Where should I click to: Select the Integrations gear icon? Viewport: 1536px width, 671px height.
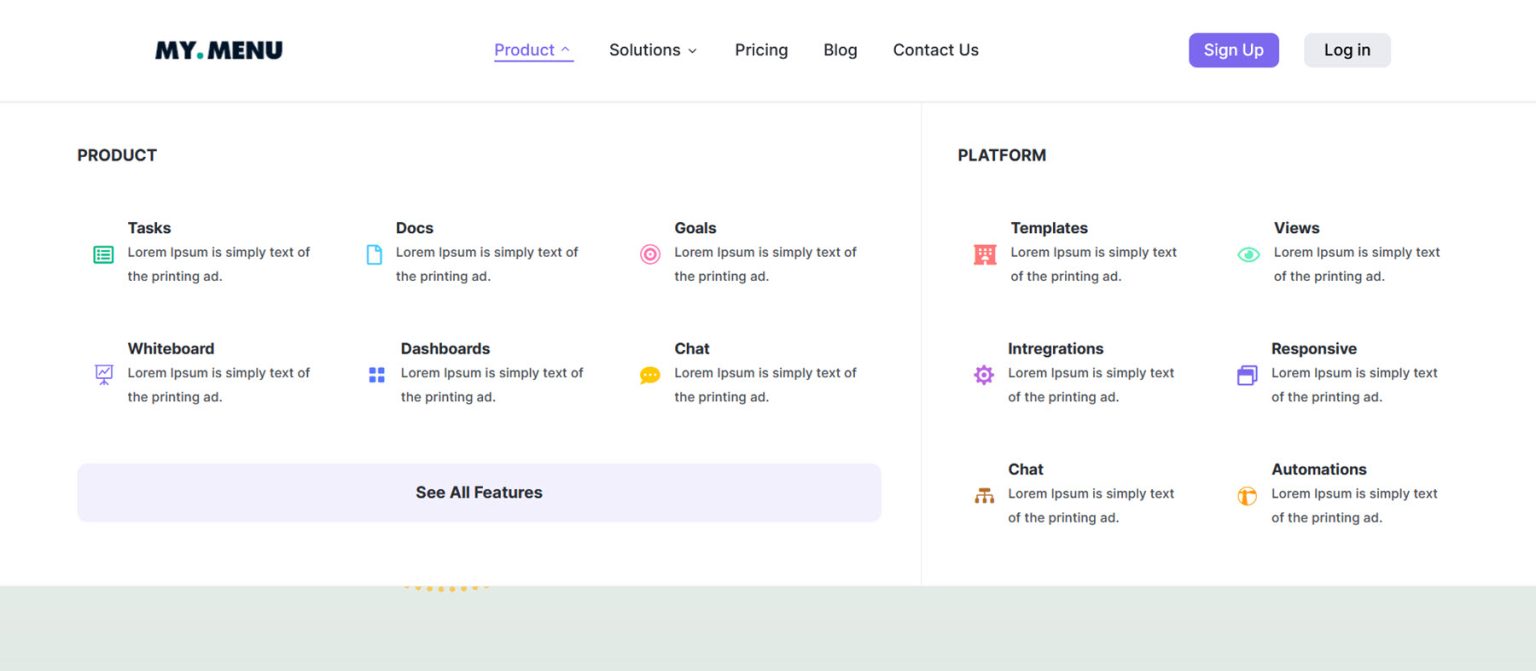(984, 374)
